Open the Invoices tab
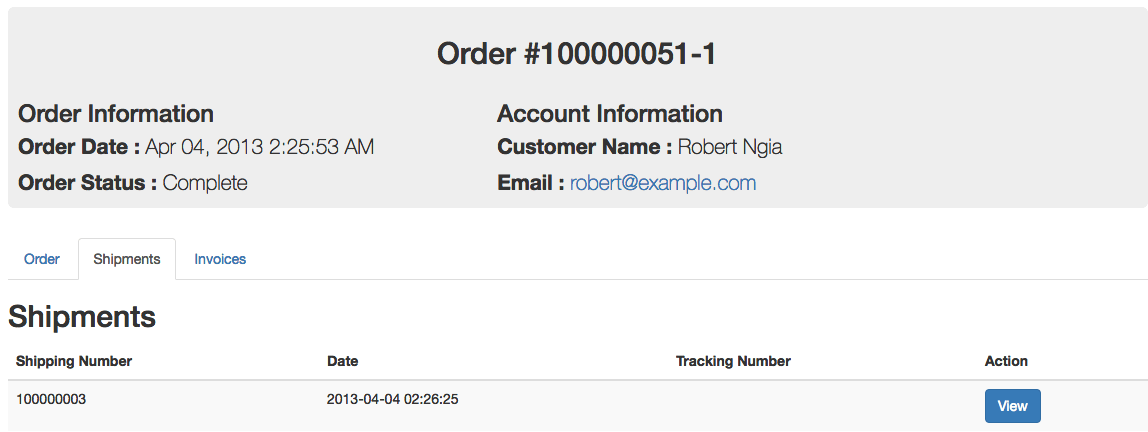 coord(220,259)
